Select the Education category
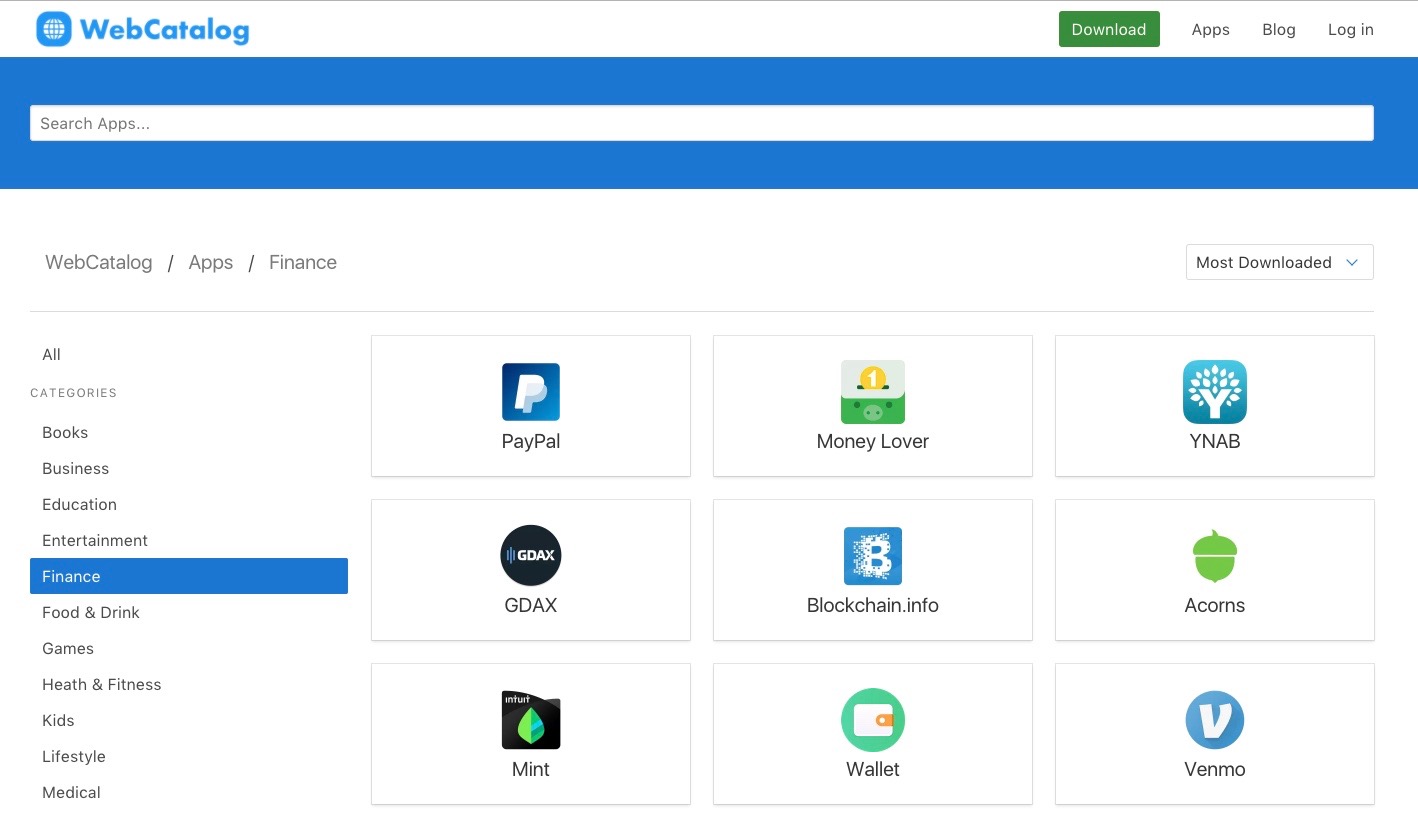 189,504
